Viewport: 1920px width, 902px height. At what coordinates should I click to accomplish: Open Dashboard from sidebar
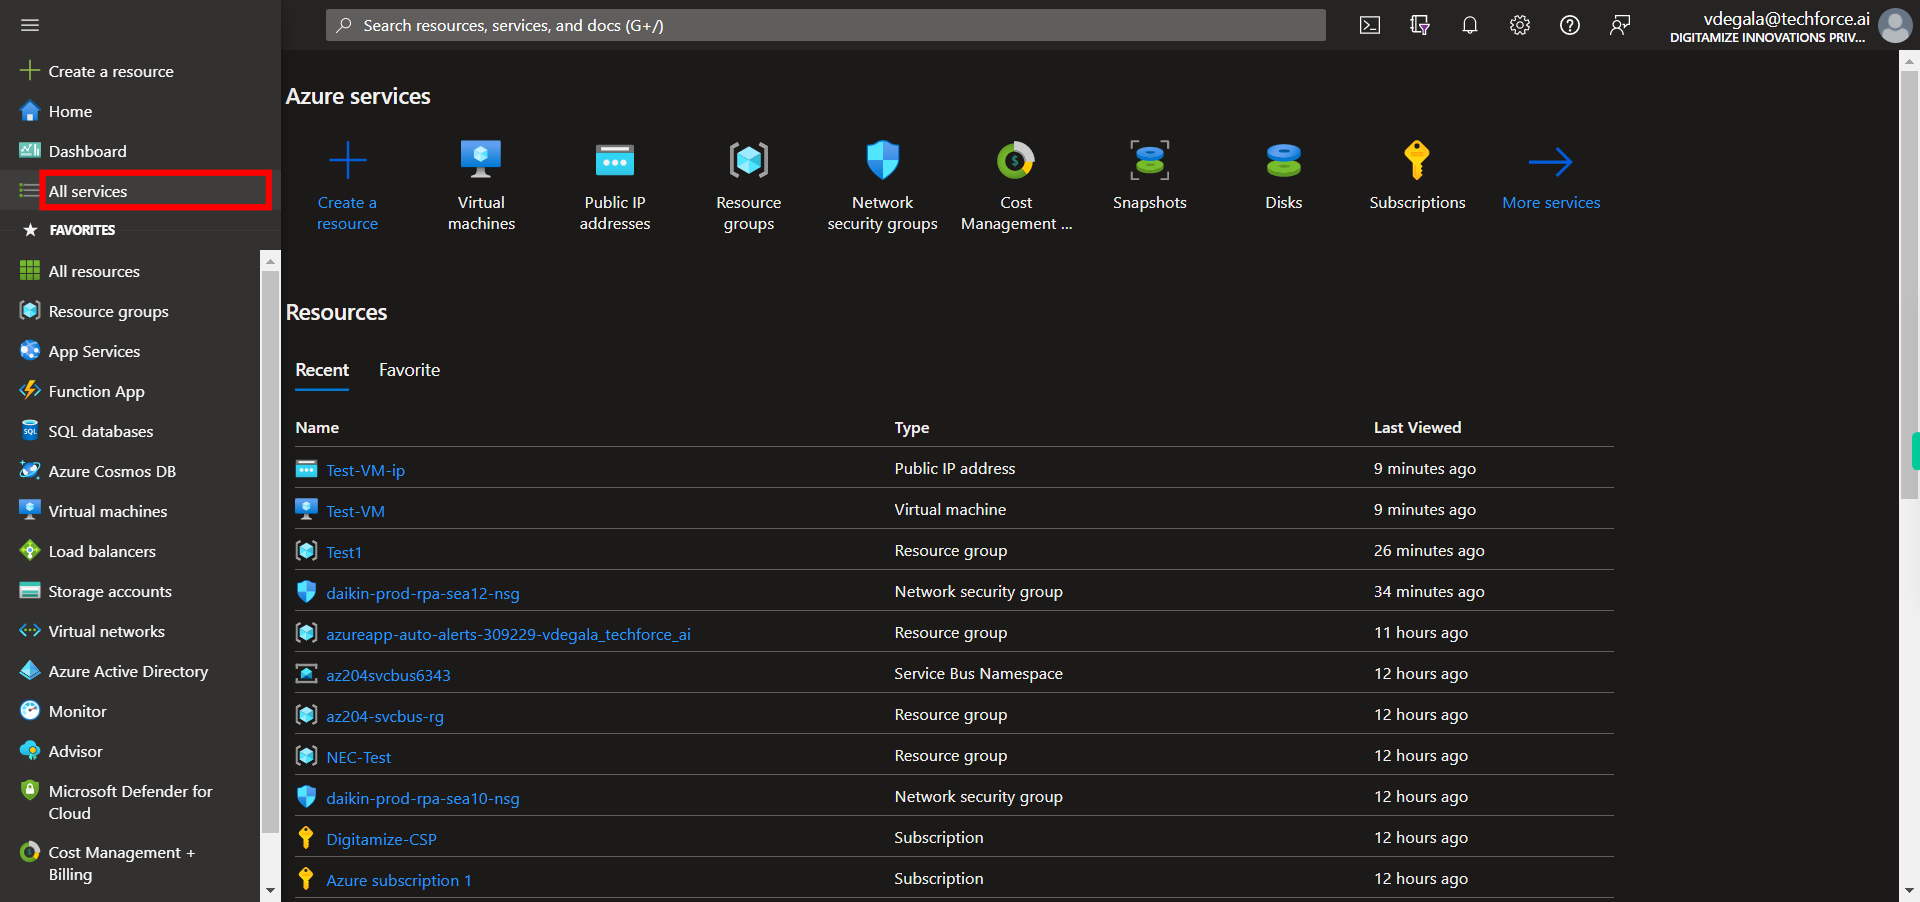tap(88, 151)
